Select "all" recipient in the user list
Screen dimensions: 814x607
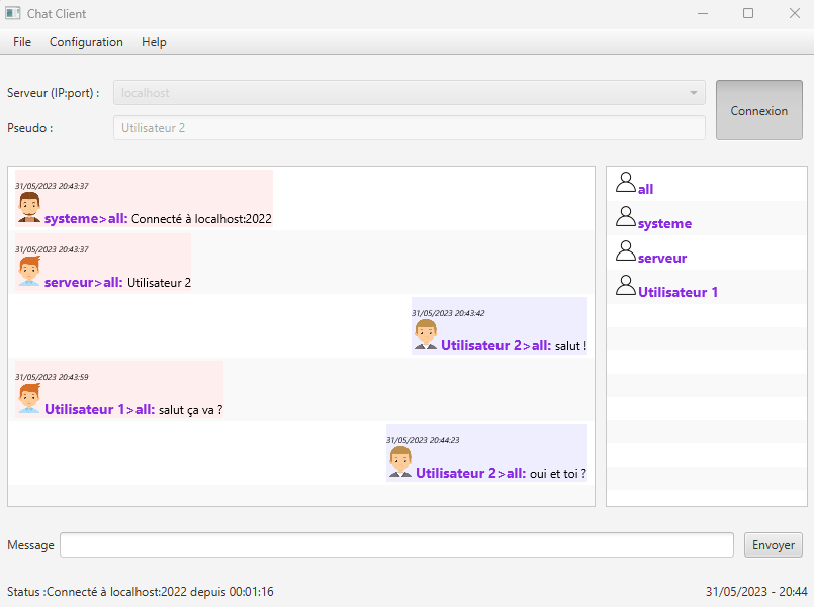click(646, 189)
